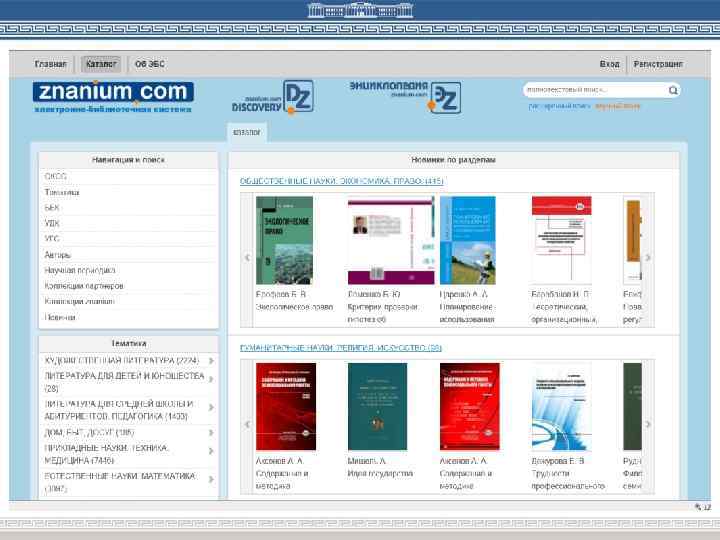Expand ЛИТЕРАТУРА ДЛЯ СРЕДНЕЙ ШКОЛЫ arrow
This screenshot has height=540, width=720.
coord(211,407)
